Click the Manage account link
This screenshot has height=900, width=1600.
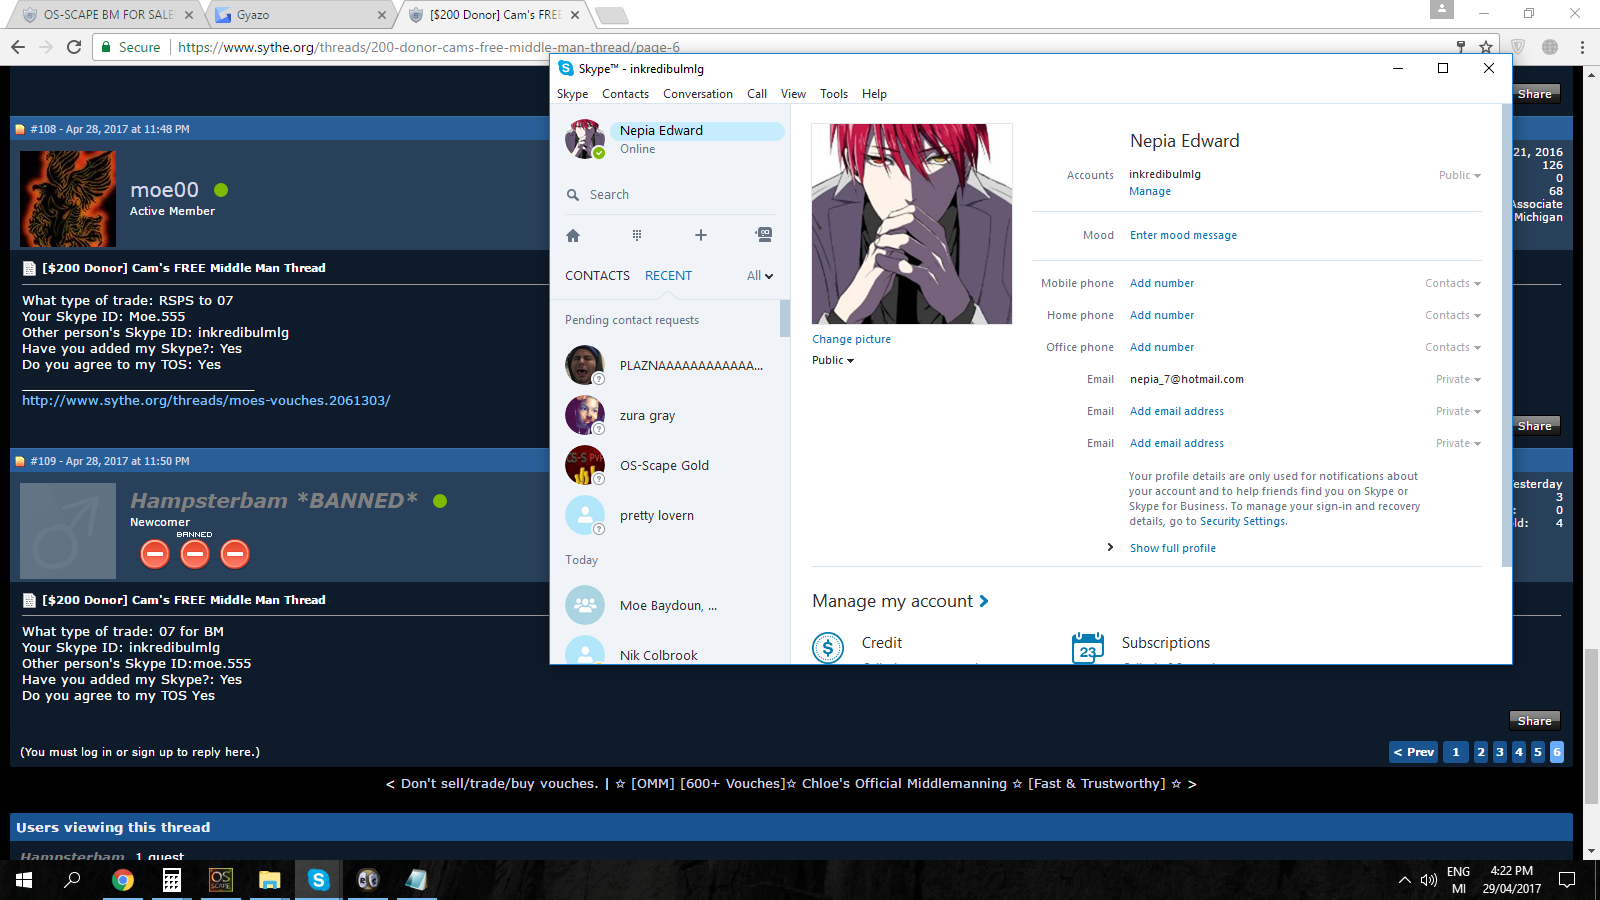1150,191
